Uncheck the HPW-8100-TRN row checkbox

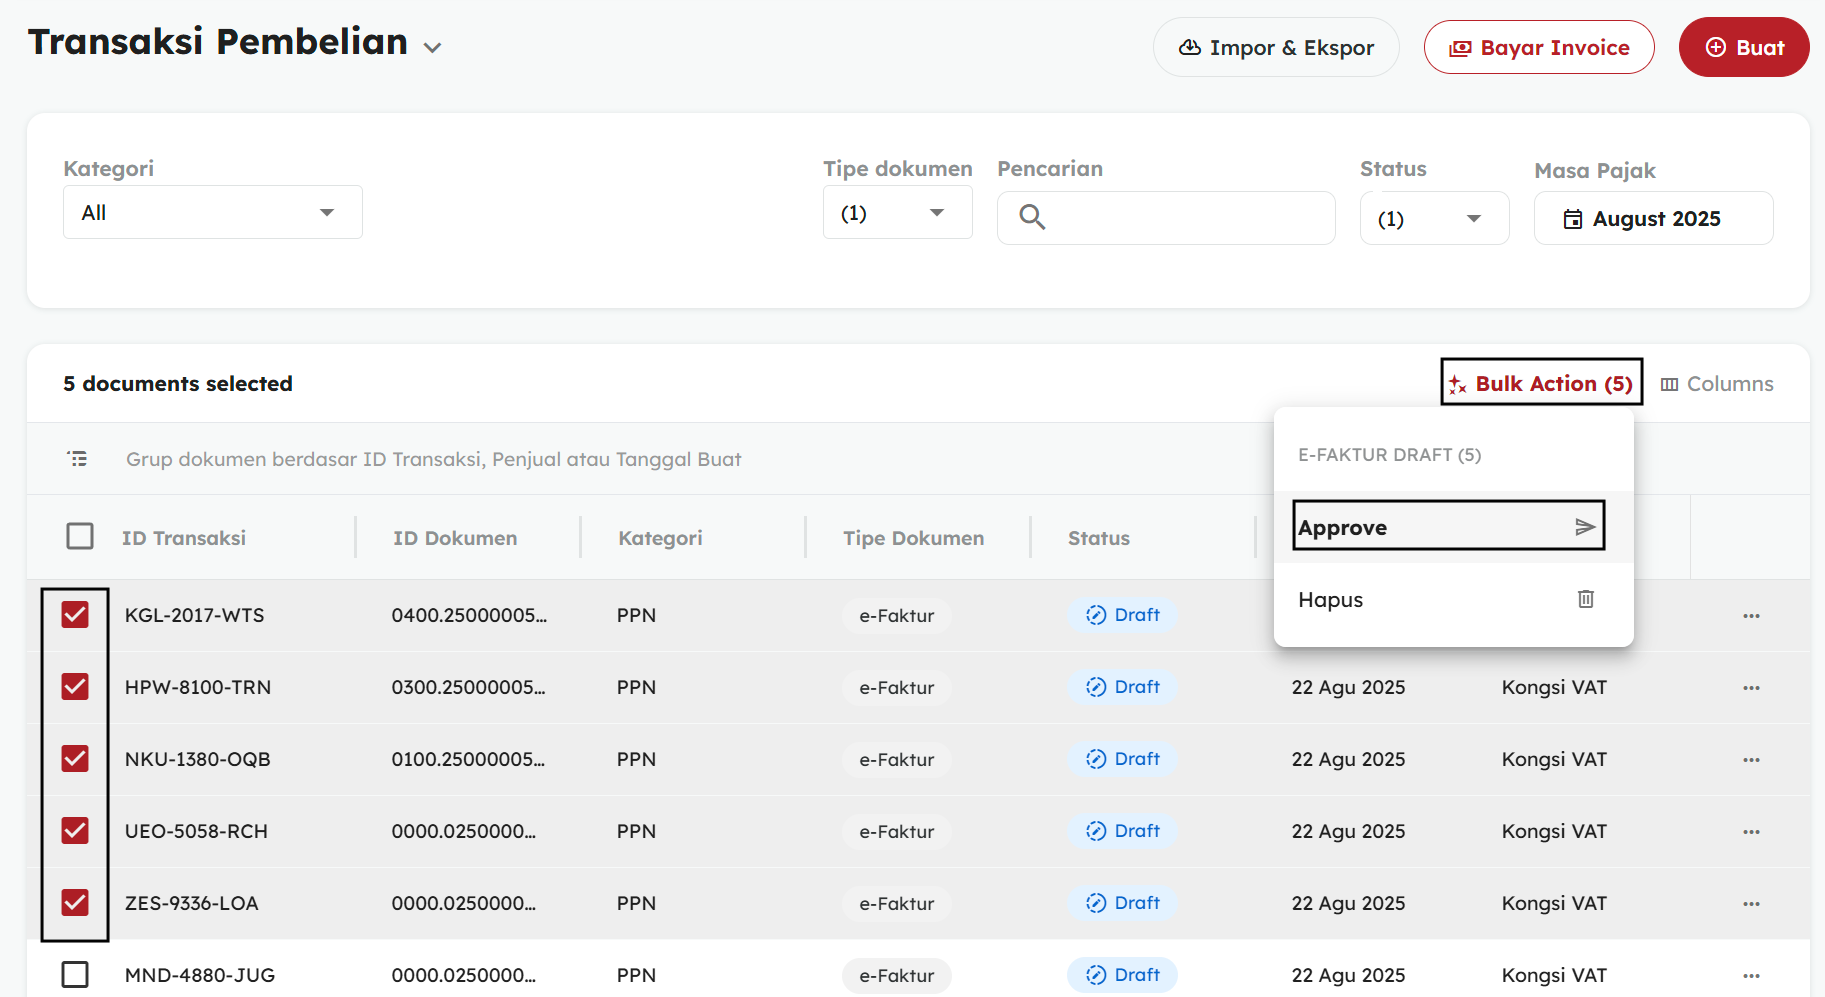(75, 686)
